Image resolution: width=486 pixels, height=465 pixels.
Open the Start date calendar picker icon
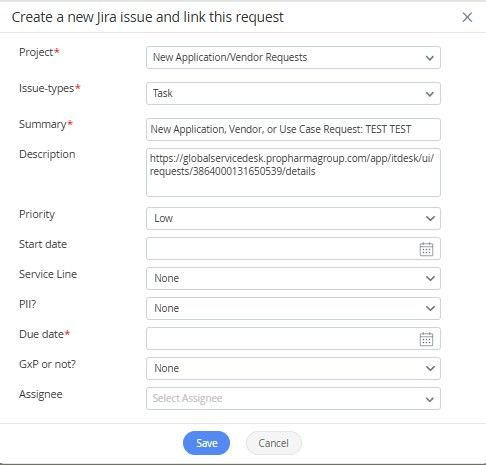(426, 249)
